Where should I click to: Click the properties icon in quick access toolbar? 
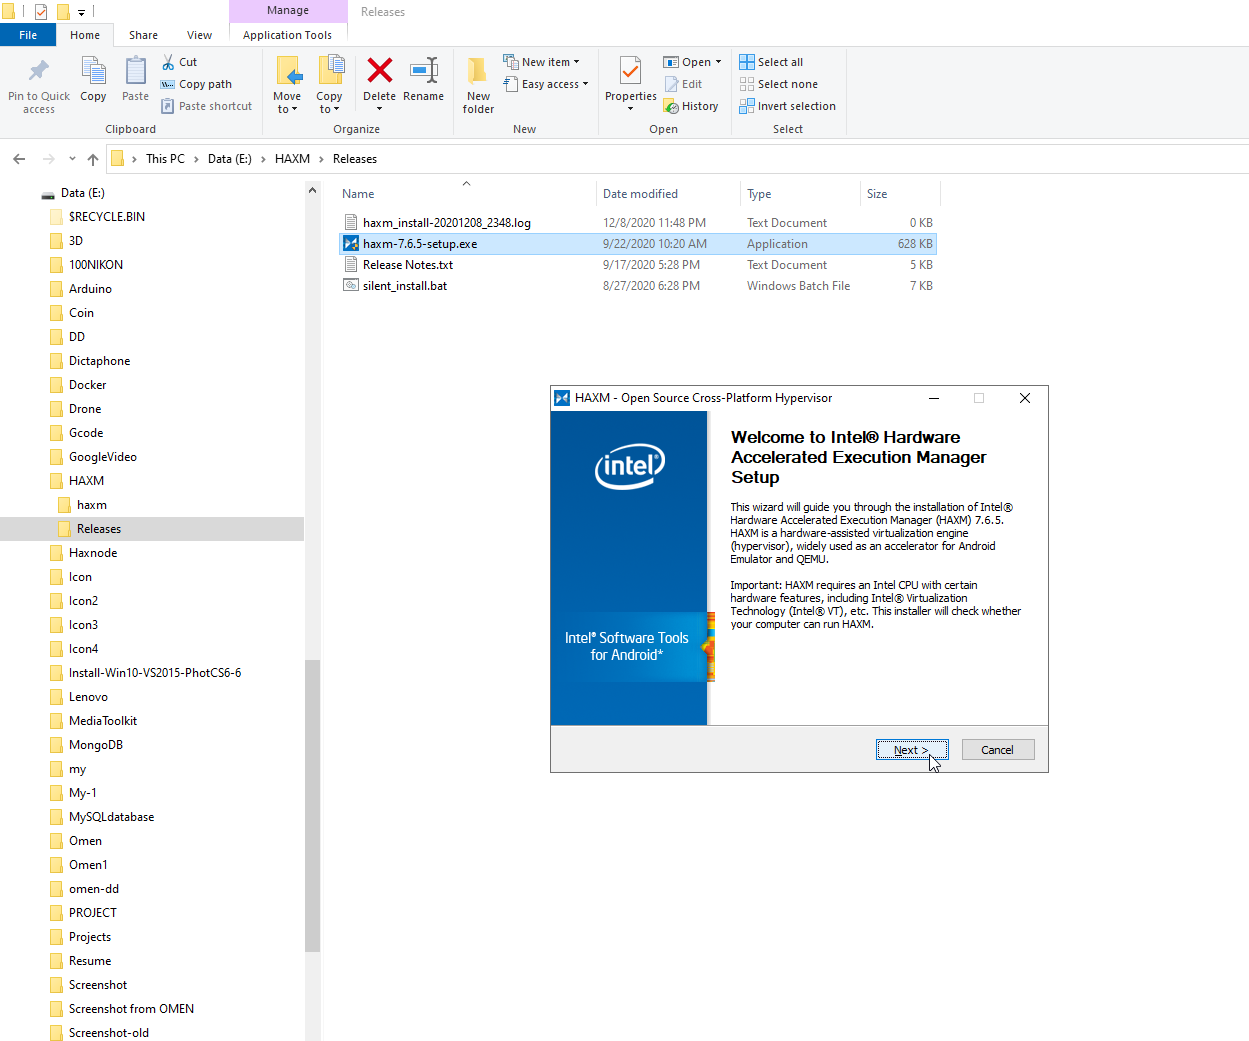pos(41,12)
